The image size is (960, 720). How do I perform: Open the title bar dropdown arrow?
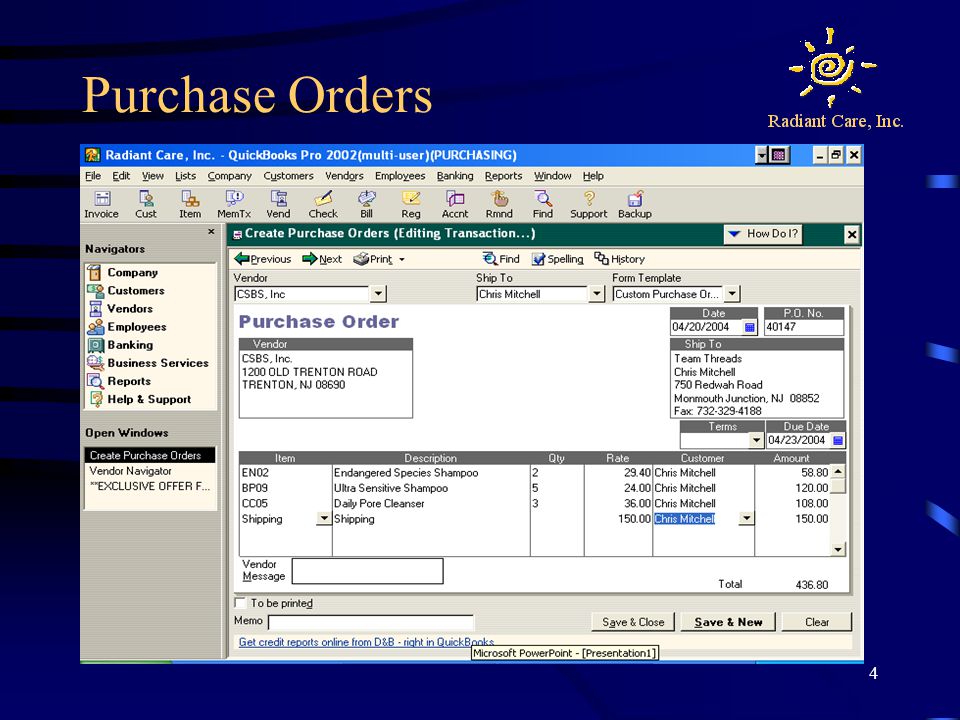[x=762, y=156]
